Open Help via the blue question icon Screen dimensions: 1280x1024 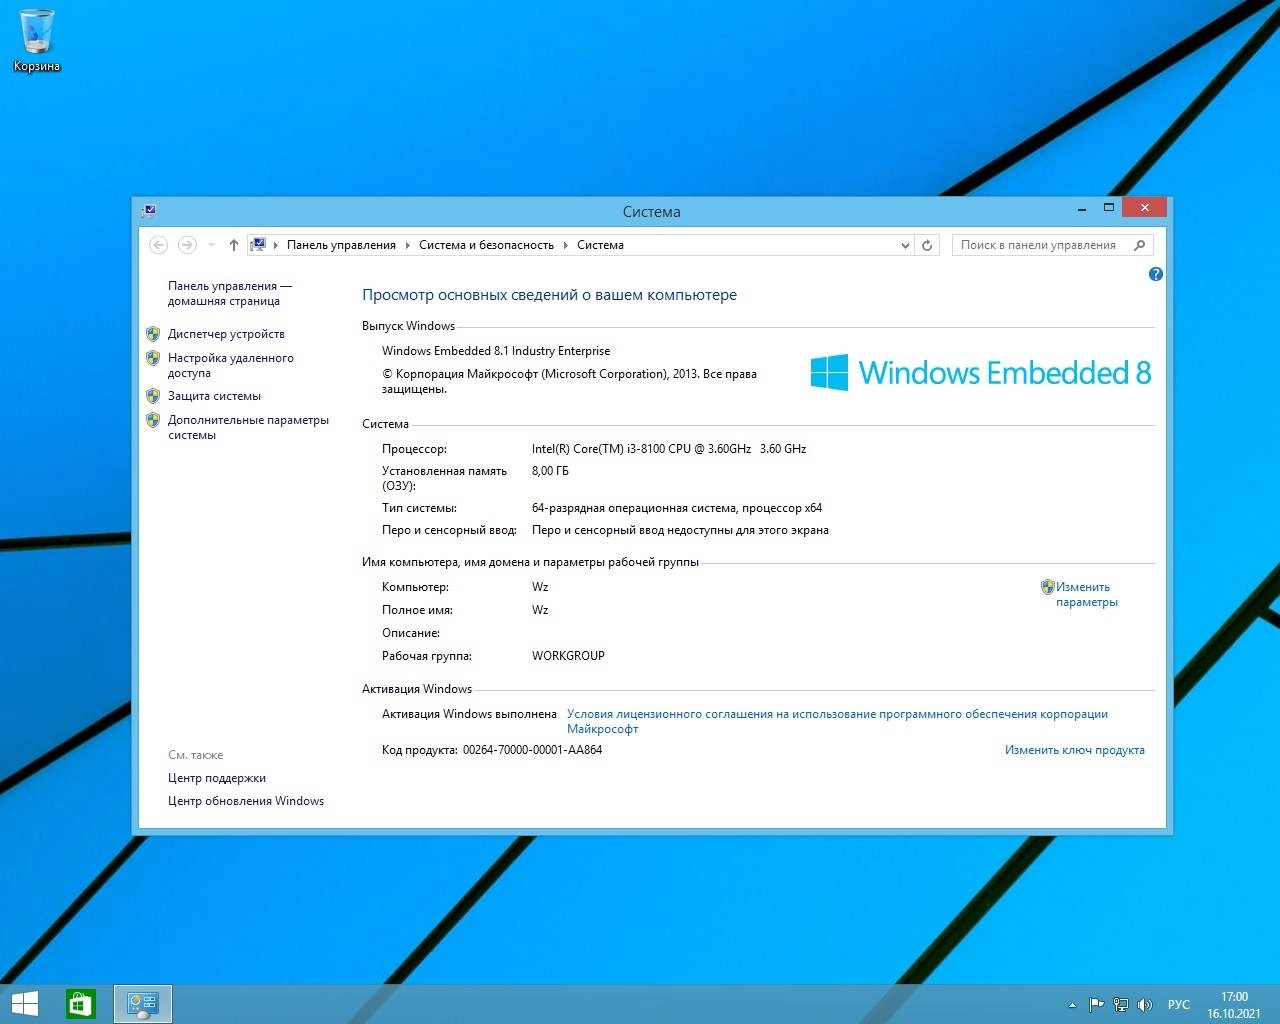[x=1156, y=274]
